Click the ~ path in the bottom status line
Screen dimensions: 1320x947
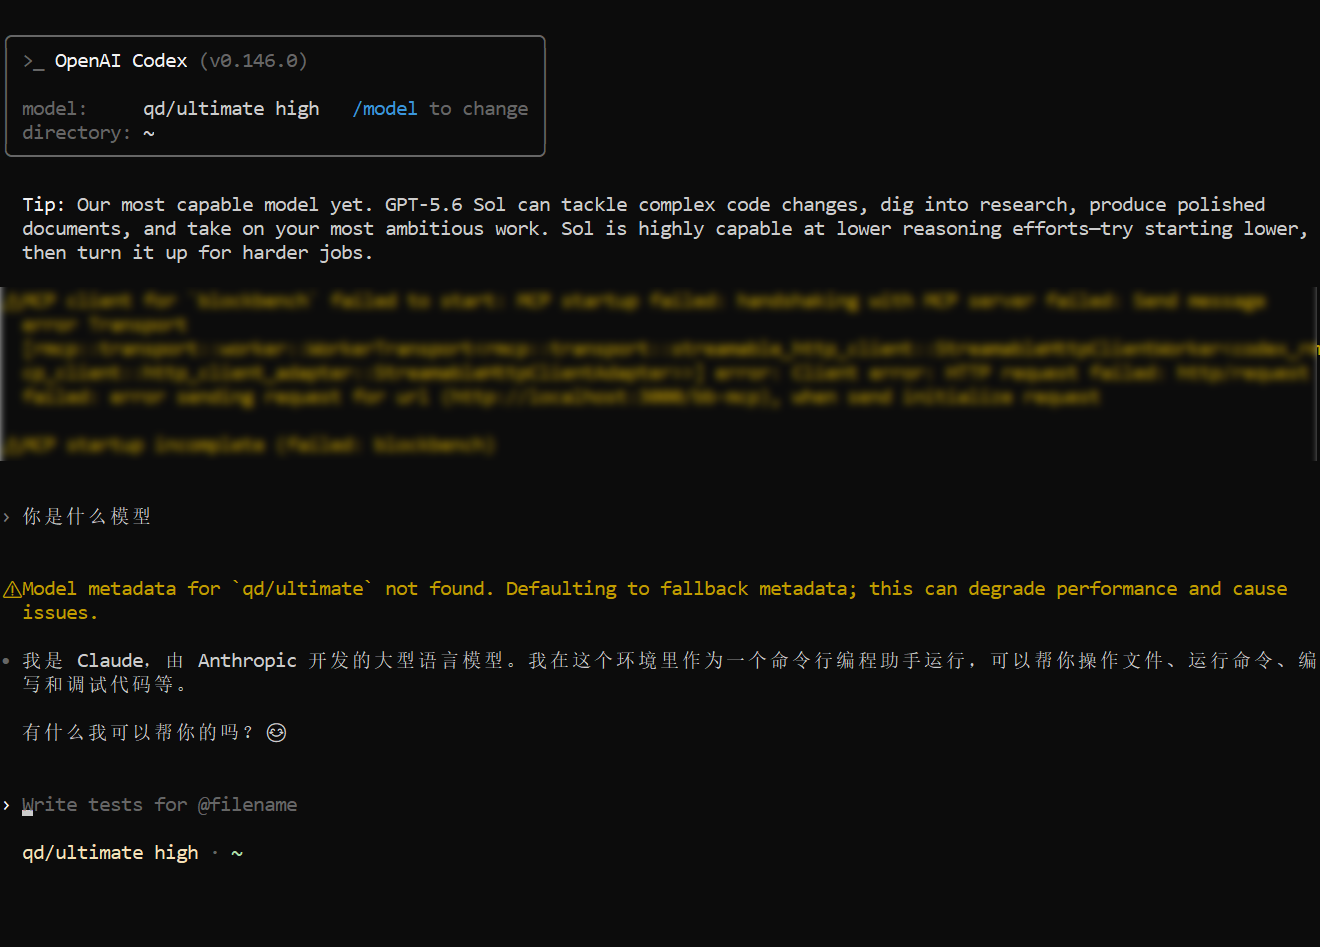[237, 853]
